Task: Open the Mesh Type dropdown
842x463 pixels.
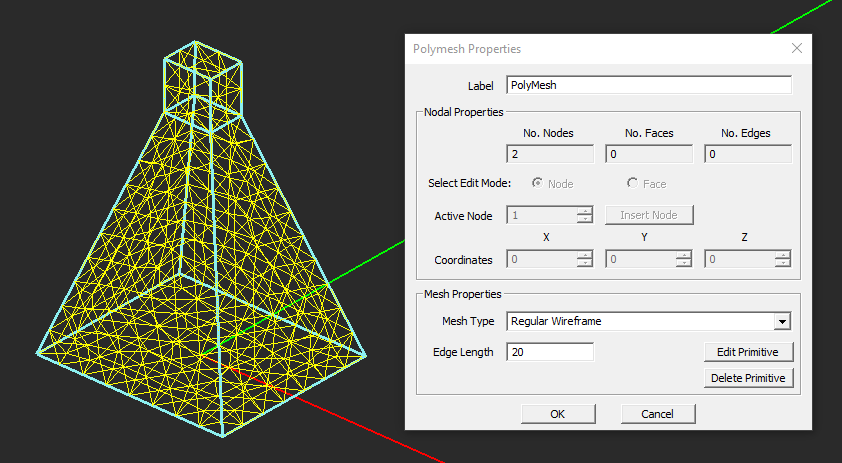Action: [x=783, y=321]
